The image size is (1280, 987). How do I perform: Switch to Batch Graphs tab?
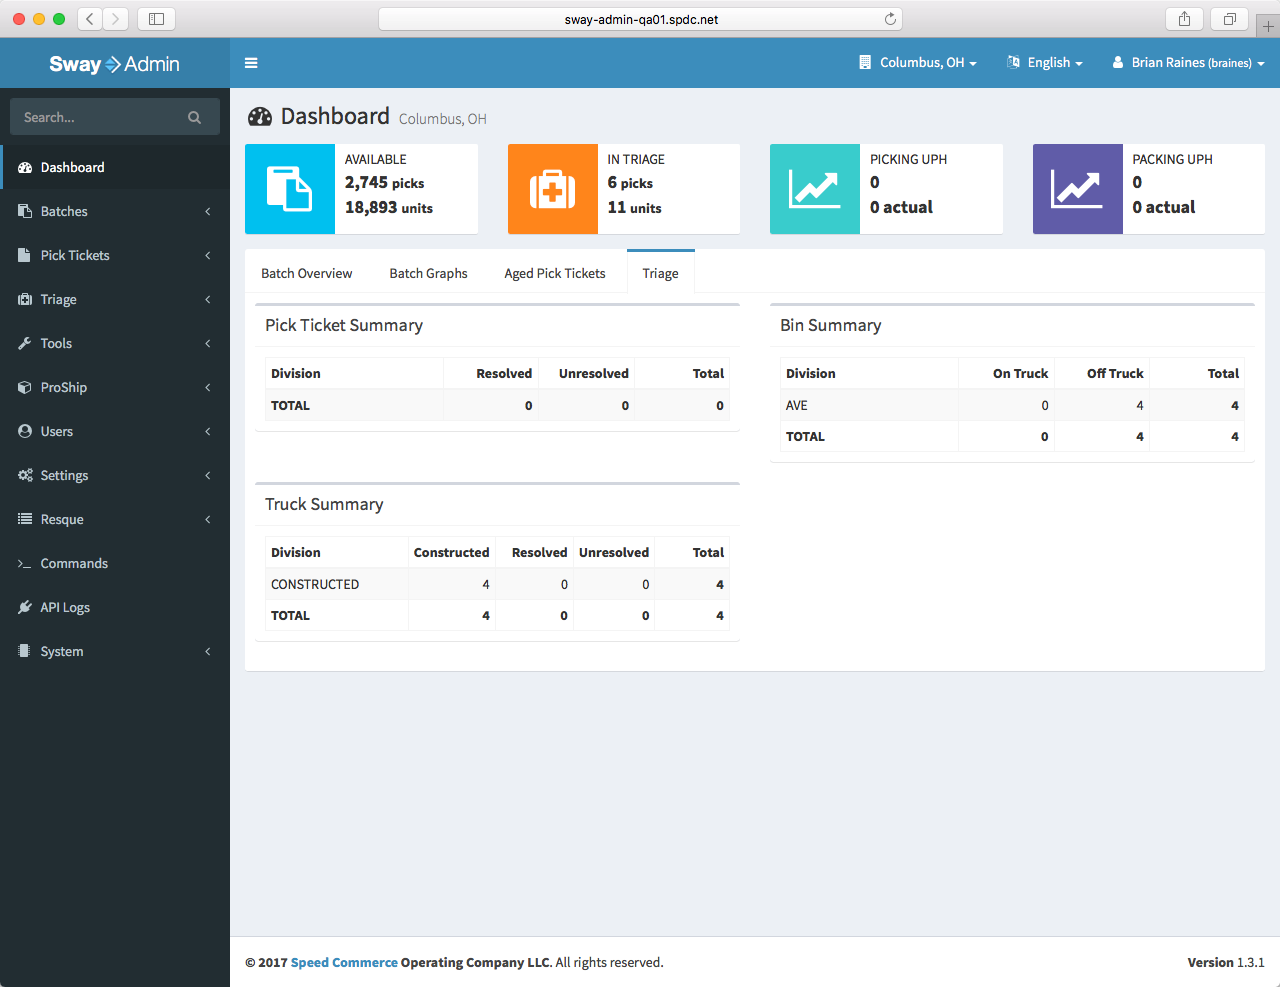[428, 273]
